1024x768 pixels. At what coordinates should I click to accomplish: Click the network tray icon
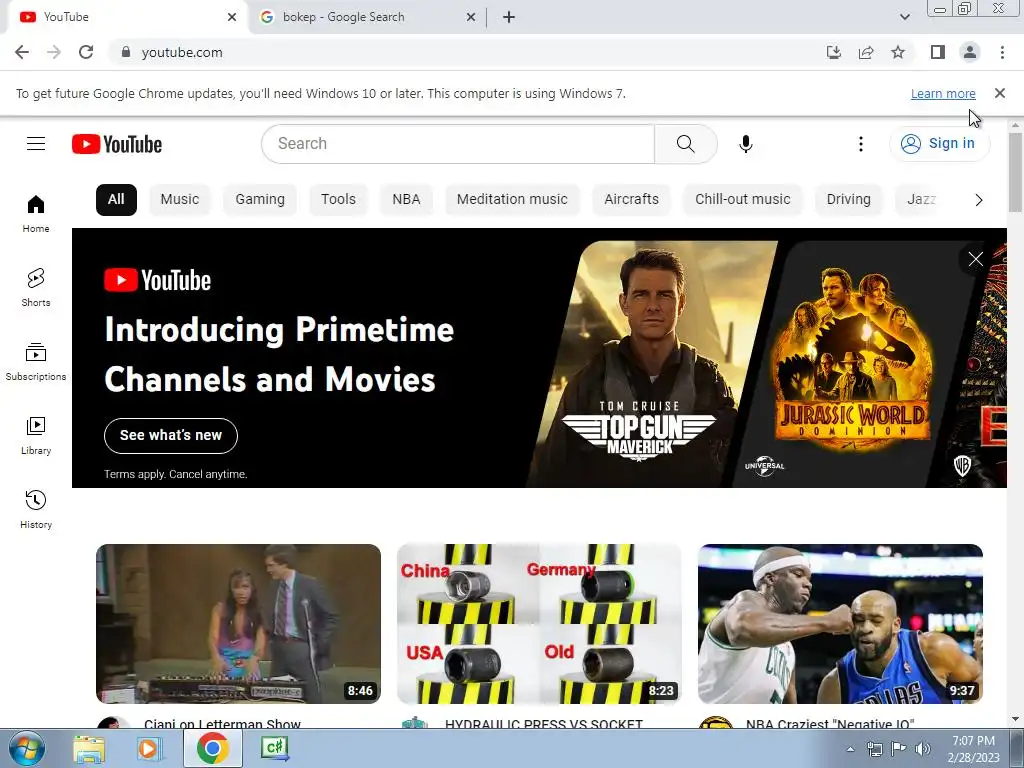click(874, 749)
